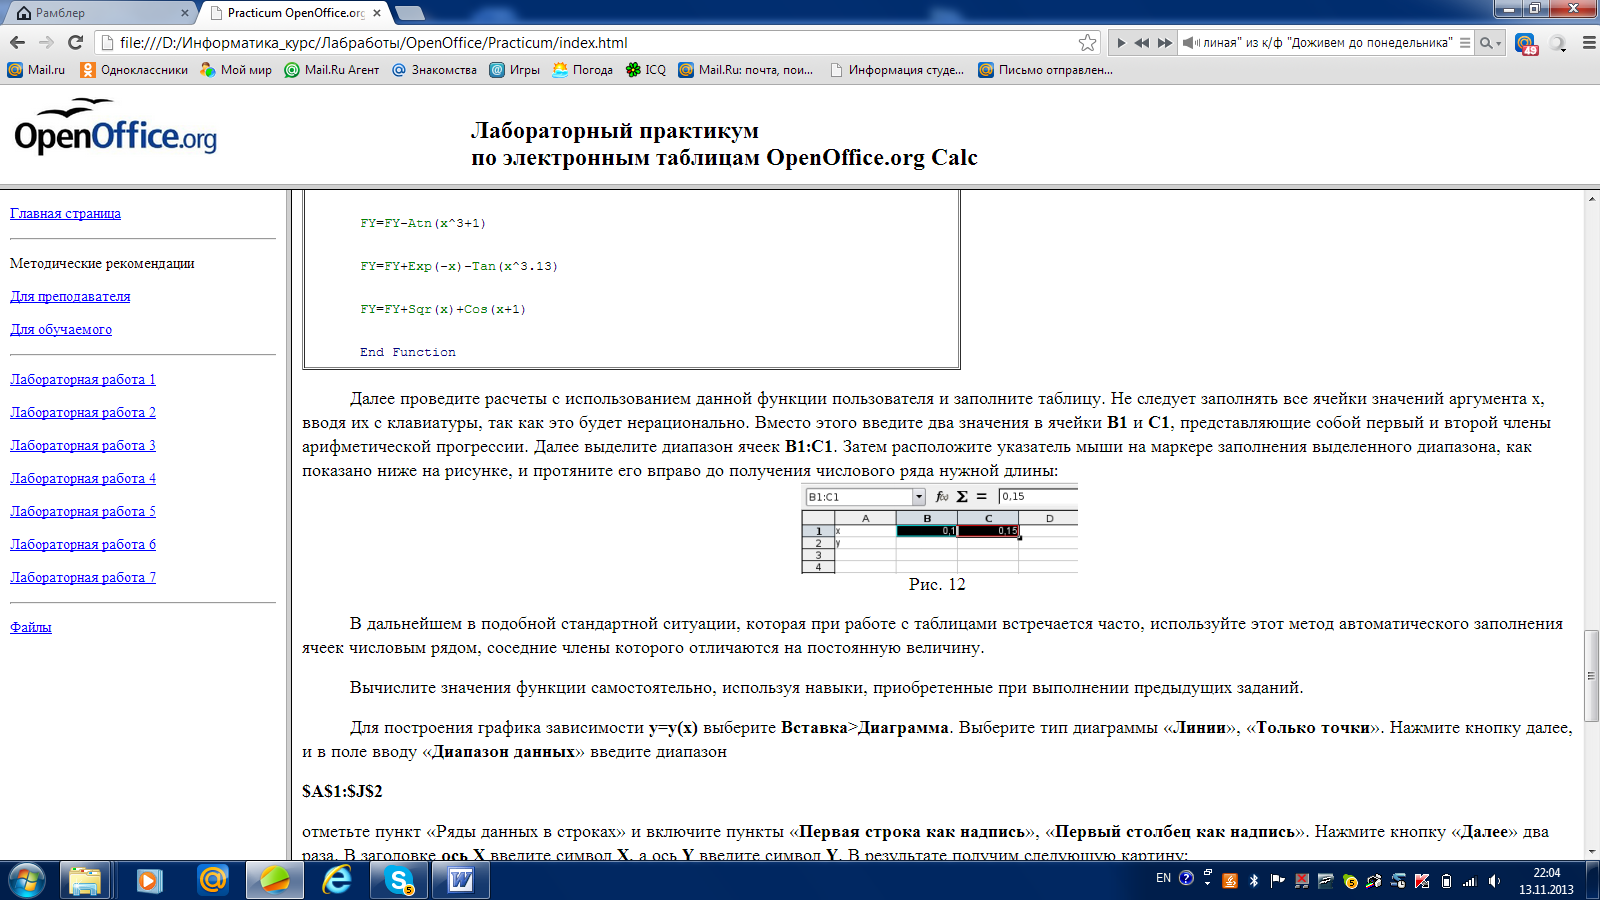Open Mail.Ru Agent extension with 49 badge
This screenshot has width=1600, height=900.
pos(1525,43)
